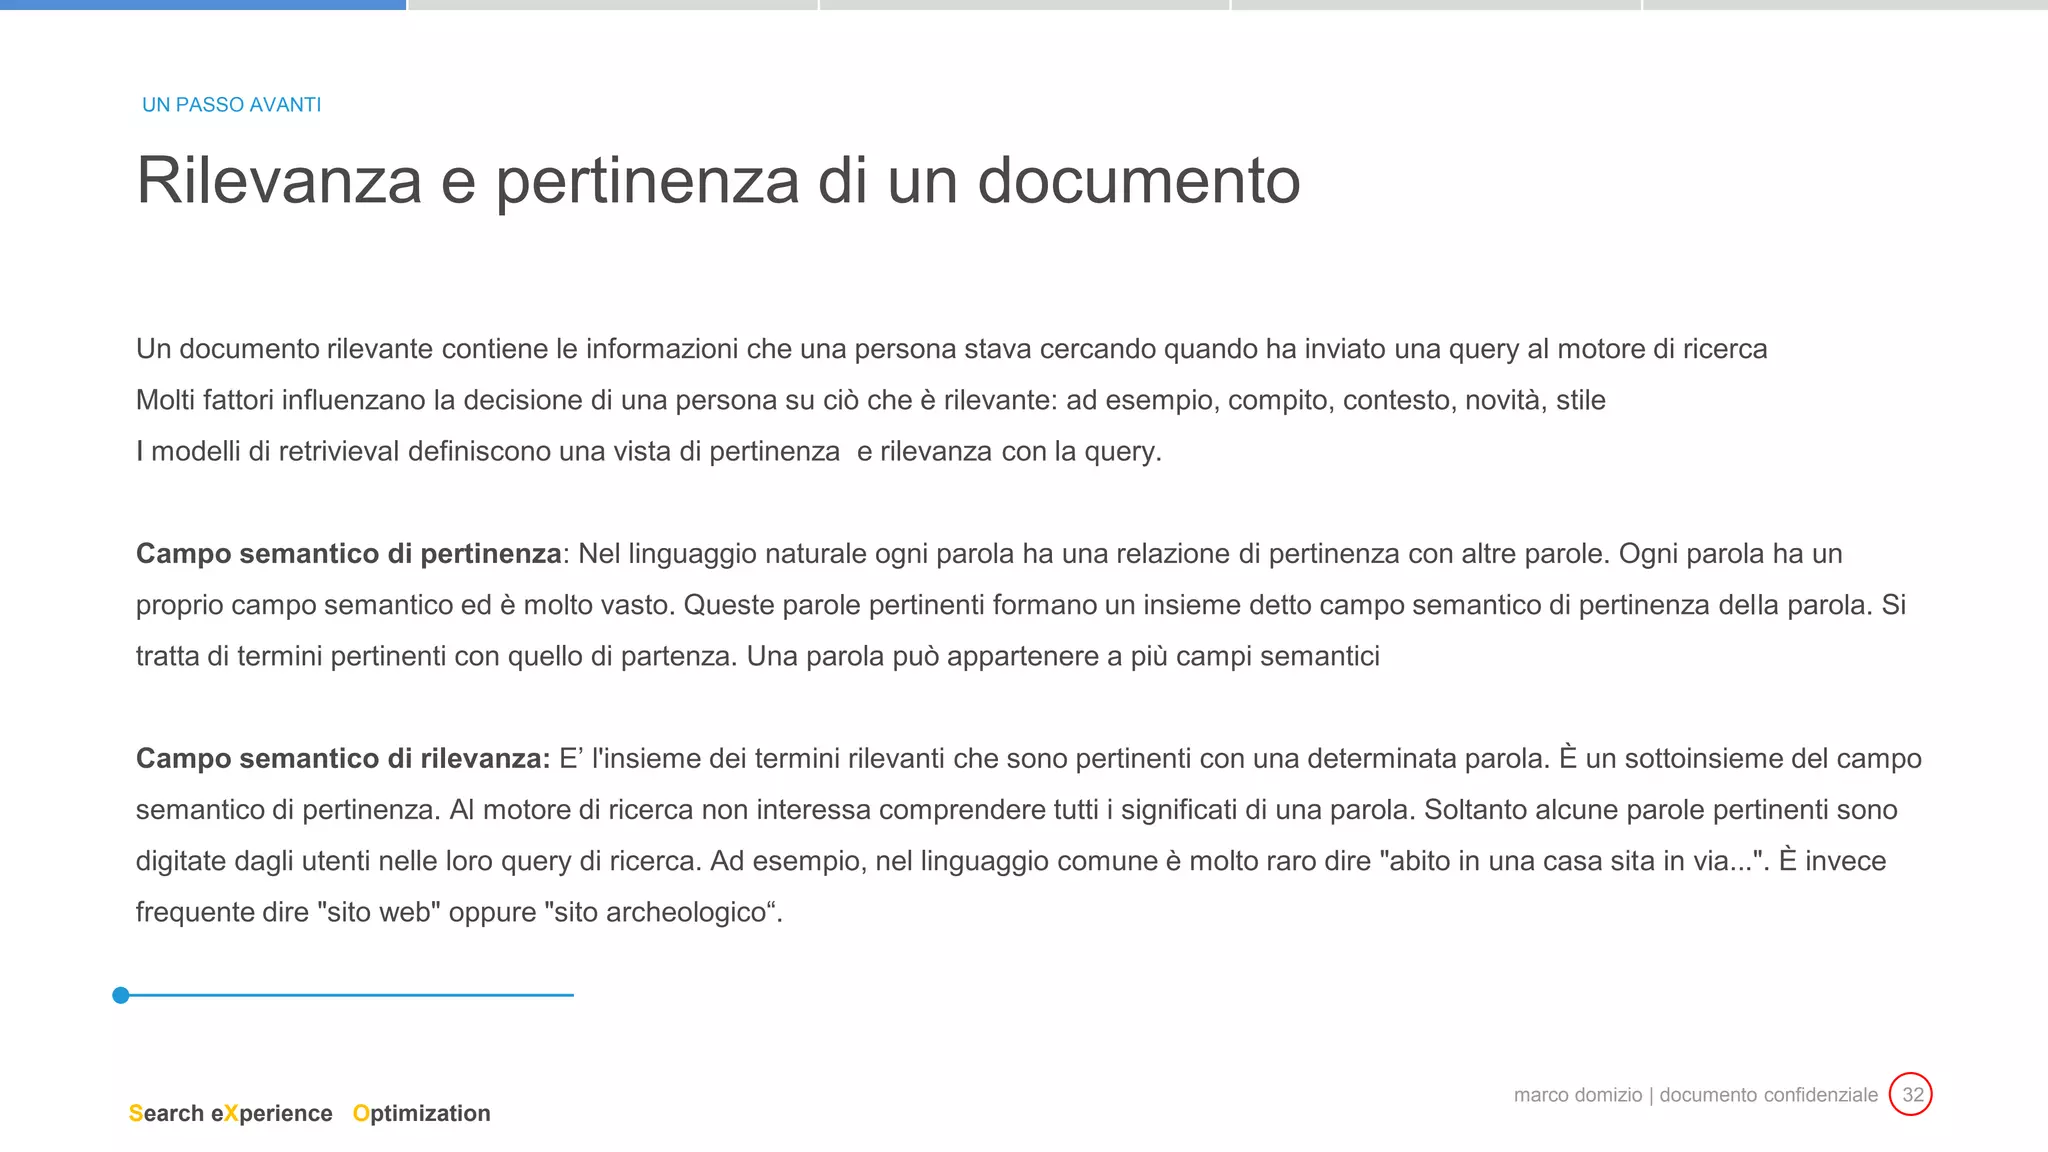
Task: Click the line starting 'Molti fattori influenzano'
Action: (x=871, y=400)
